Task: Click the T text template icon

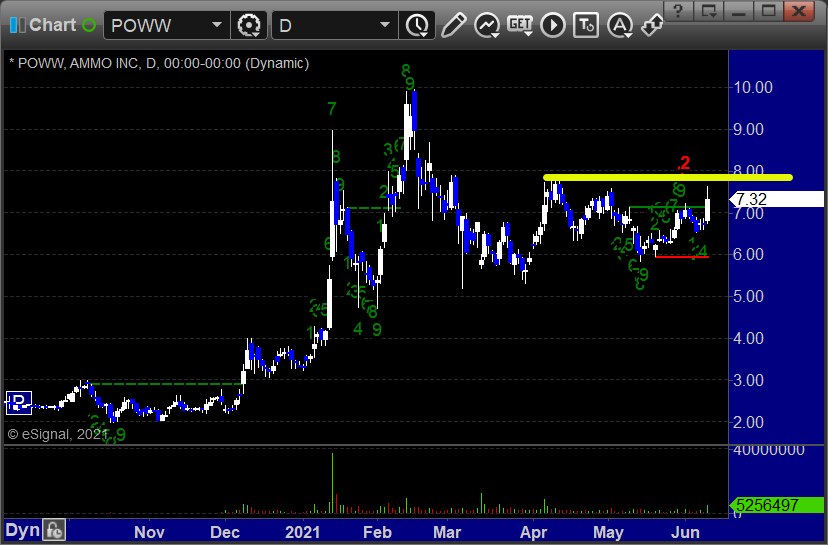Action: pyautogui.click(x=586, y=25)
